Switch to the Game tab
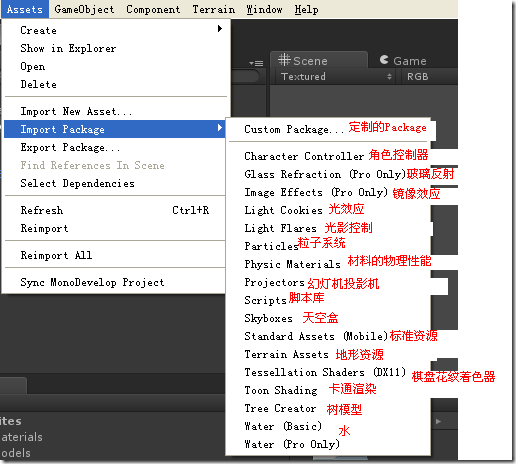The image size is (516, 464). pyautogui.click(x=403, y=61)
